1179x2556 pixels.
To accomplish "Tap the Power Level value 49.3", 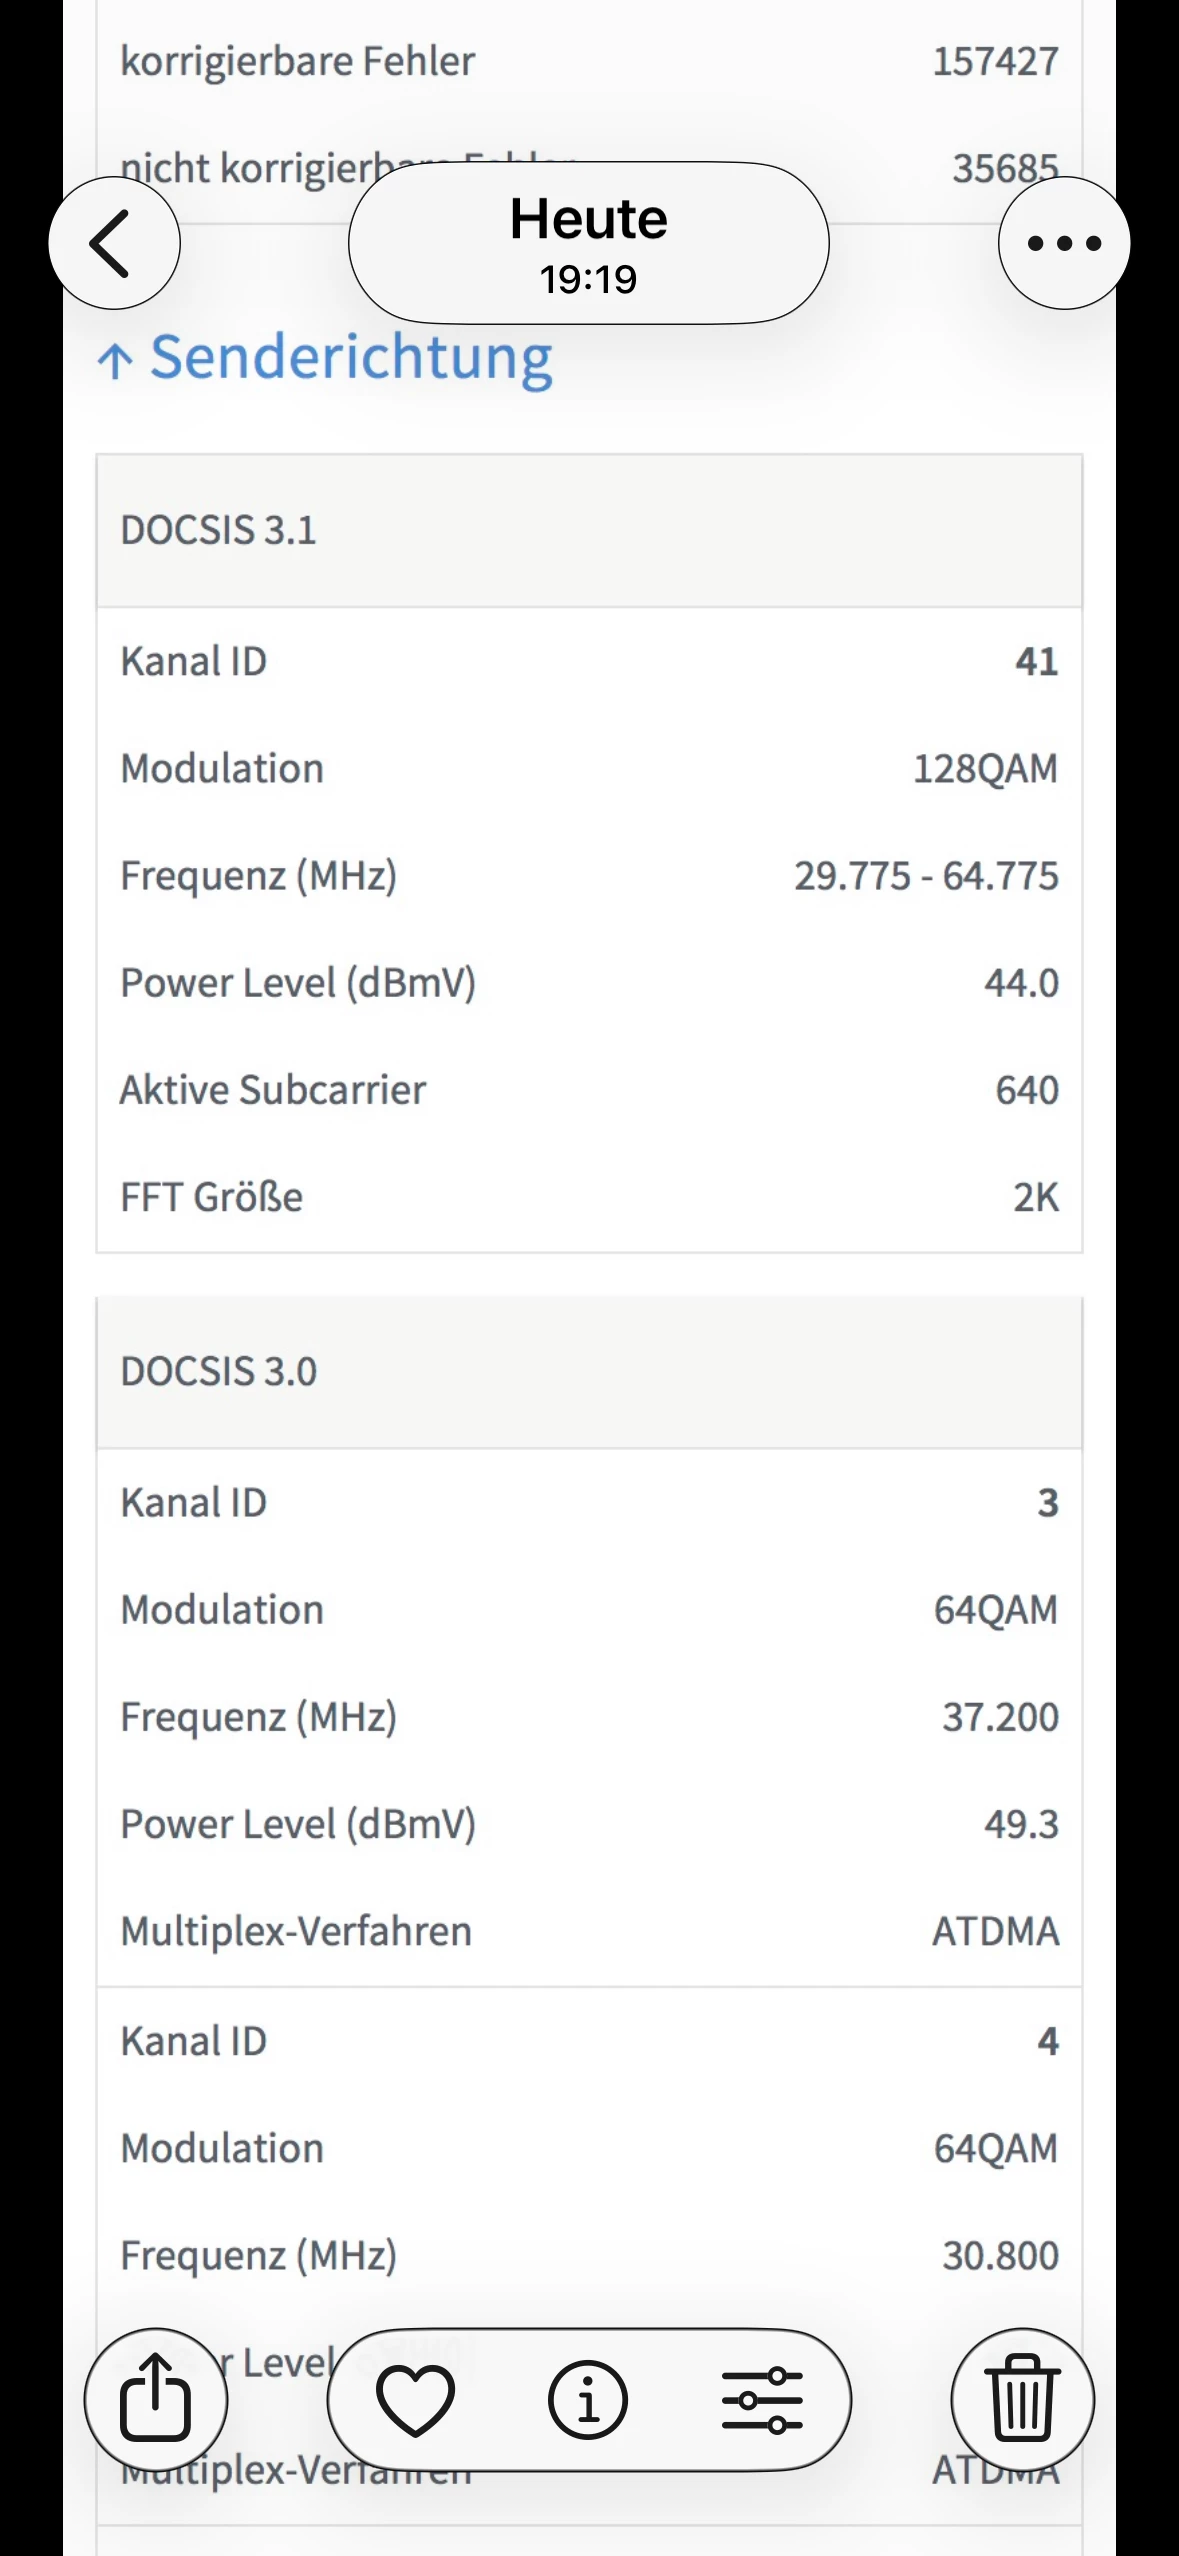I will tap(1021, 1824).
